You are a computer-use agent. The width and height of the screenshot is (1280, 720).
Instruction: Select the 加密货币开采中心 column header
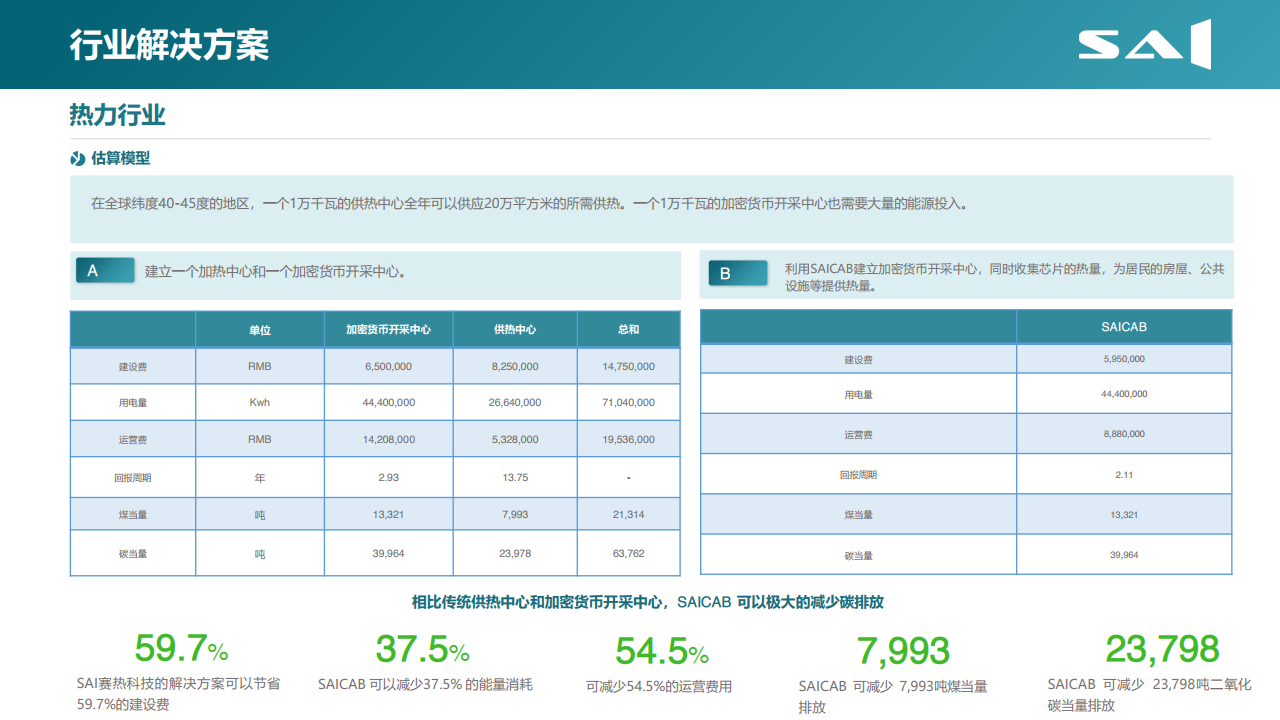tap(388, 329)
